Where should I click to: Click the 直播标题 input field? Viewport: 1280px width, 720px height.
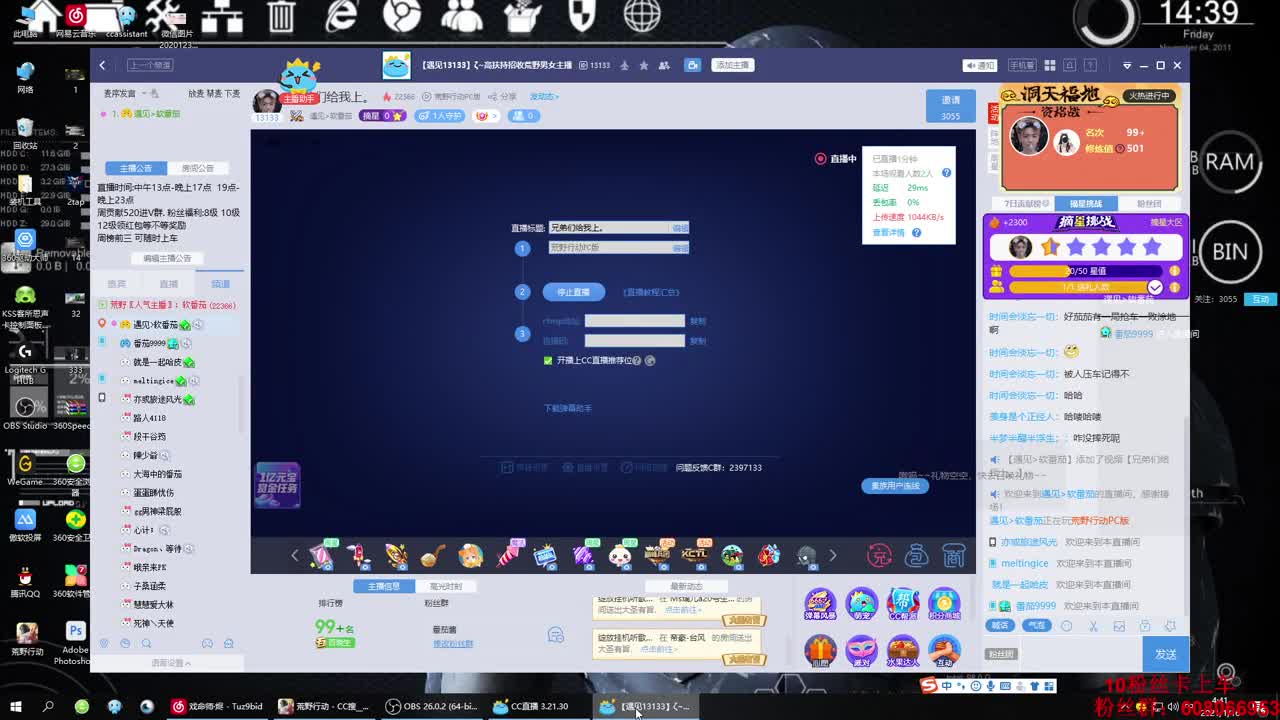click(x=609, y=228)
